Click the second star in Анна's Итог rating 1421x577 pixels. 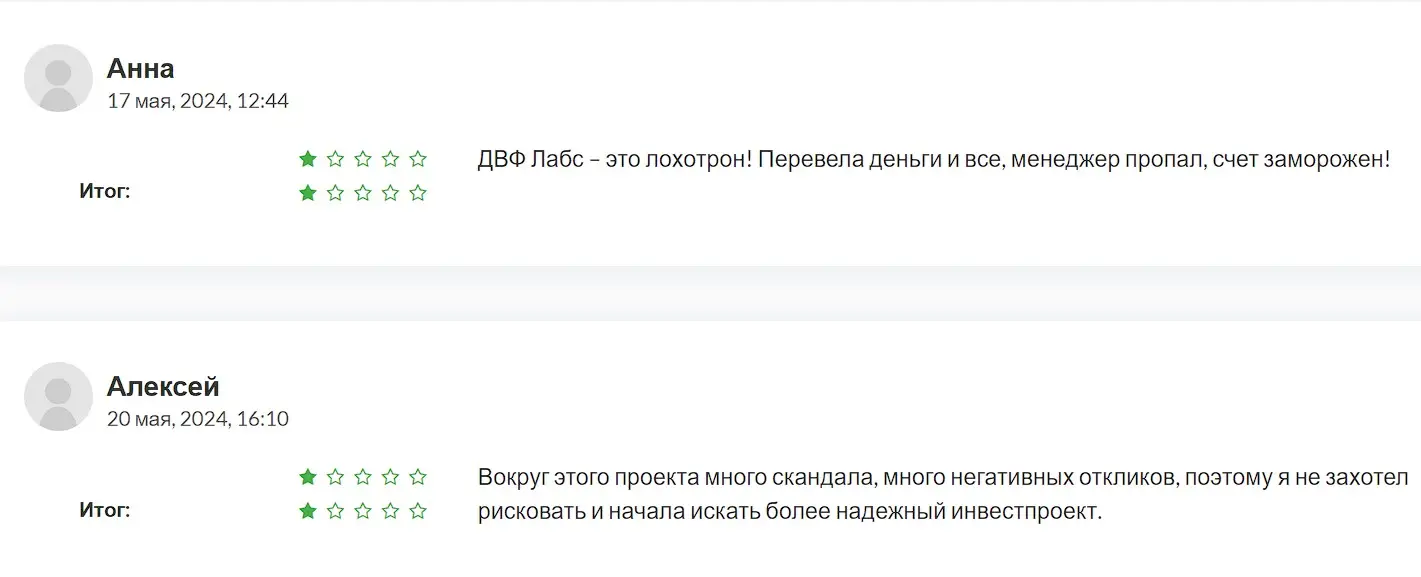coord(335,193)
